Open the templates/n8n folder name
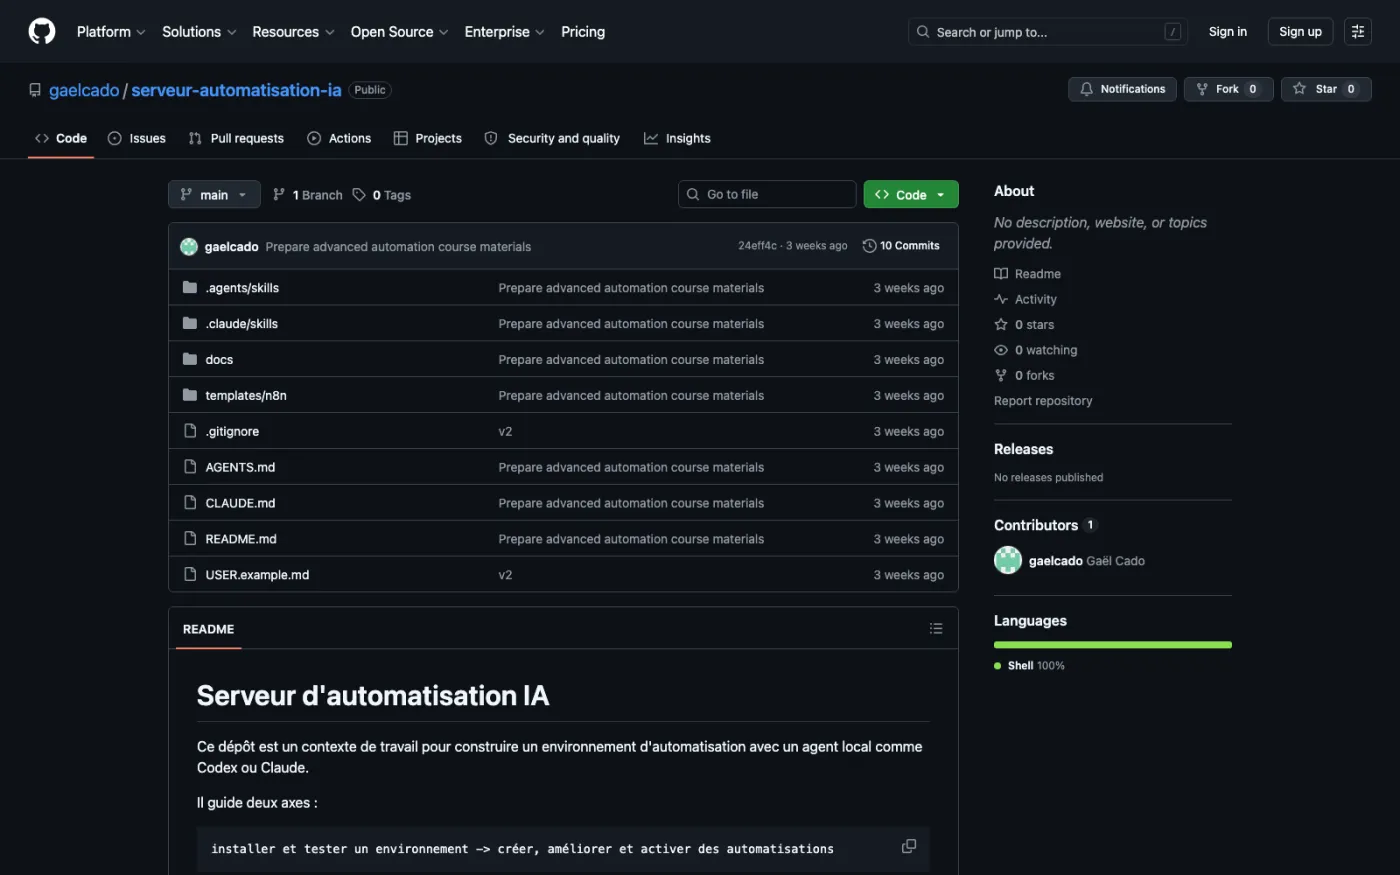Image resolution: width=1400 pixels, height=875 pixels. 246,395
